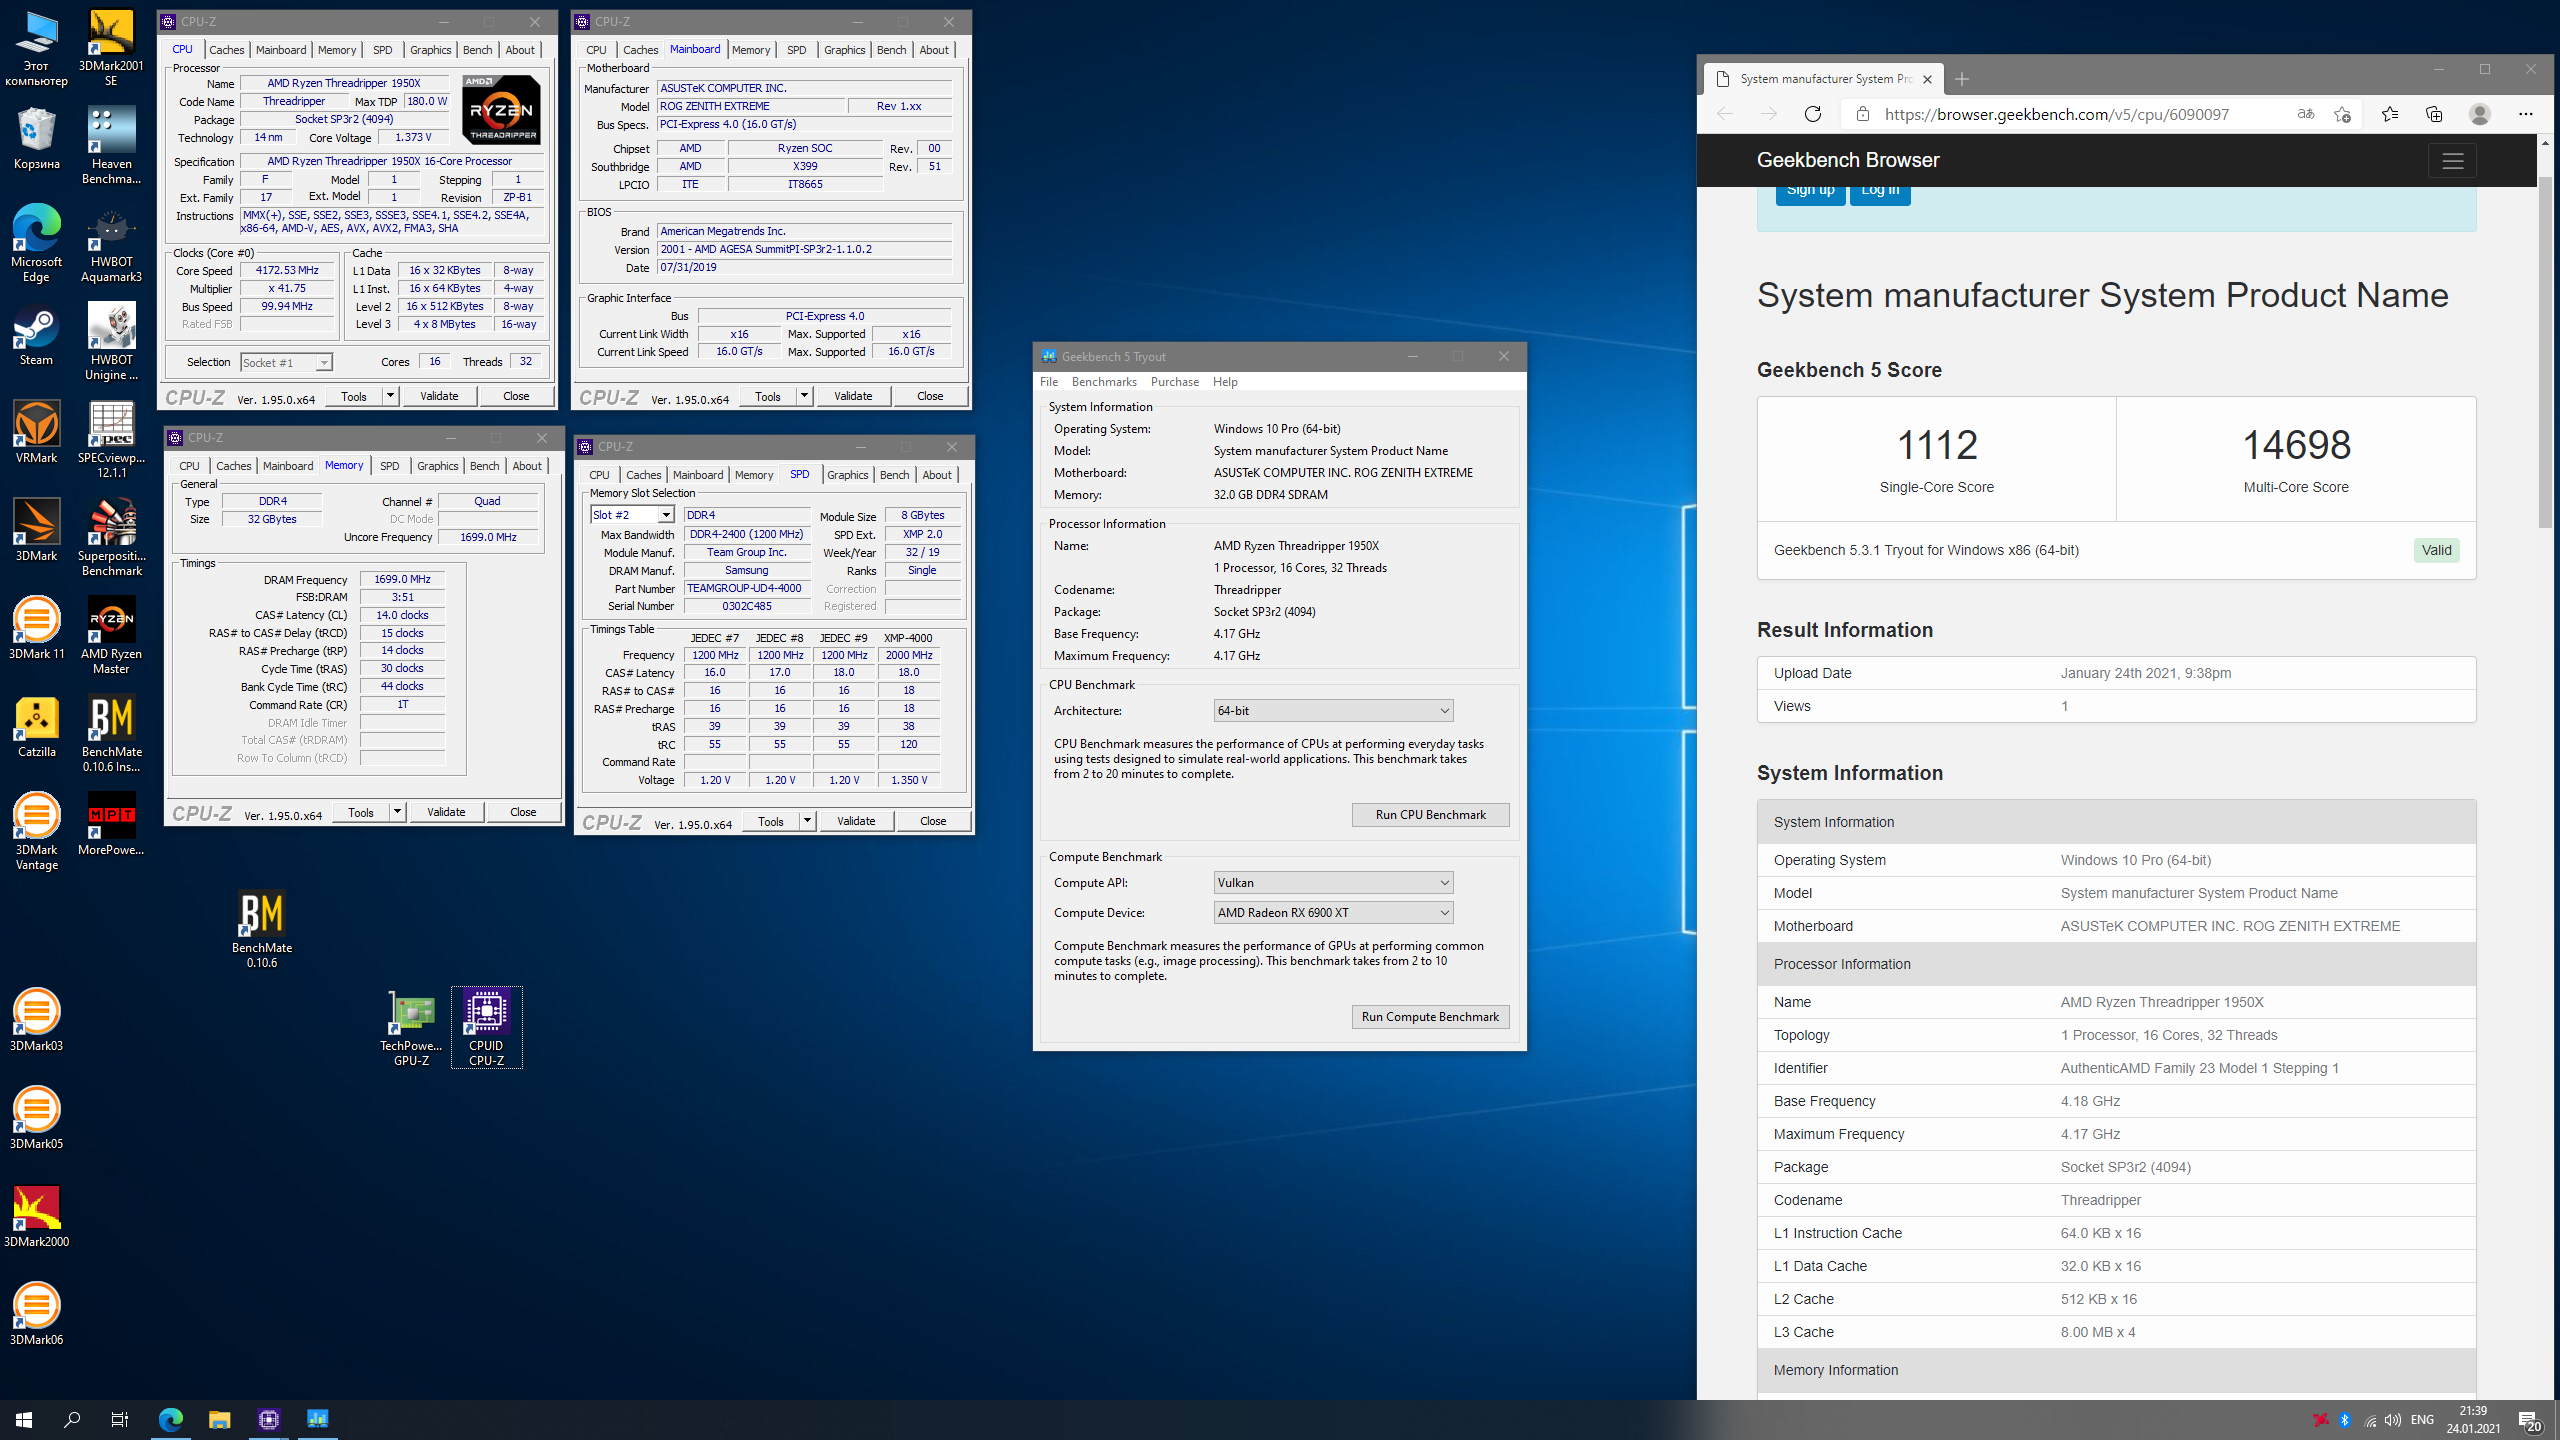Open 3DMark Vantage desktop shortcut

tap(36, 832)
